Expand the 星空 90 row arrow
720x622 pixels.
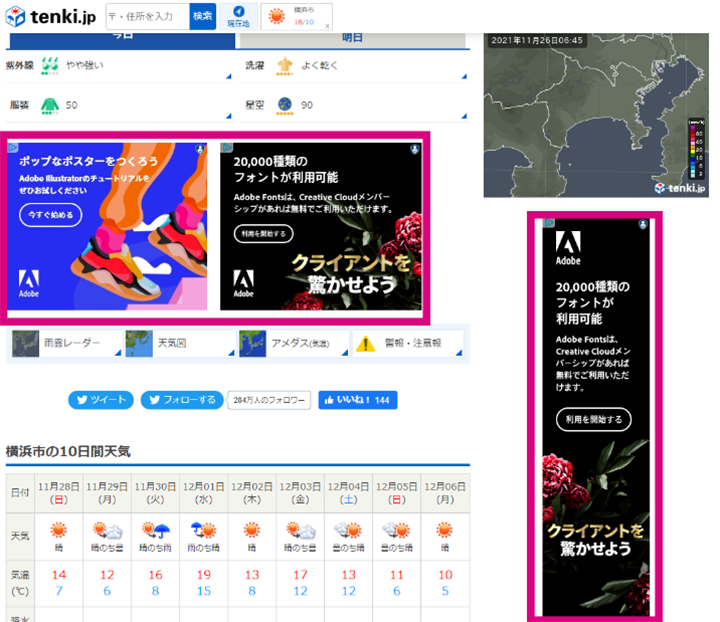[x=464, y=116]
